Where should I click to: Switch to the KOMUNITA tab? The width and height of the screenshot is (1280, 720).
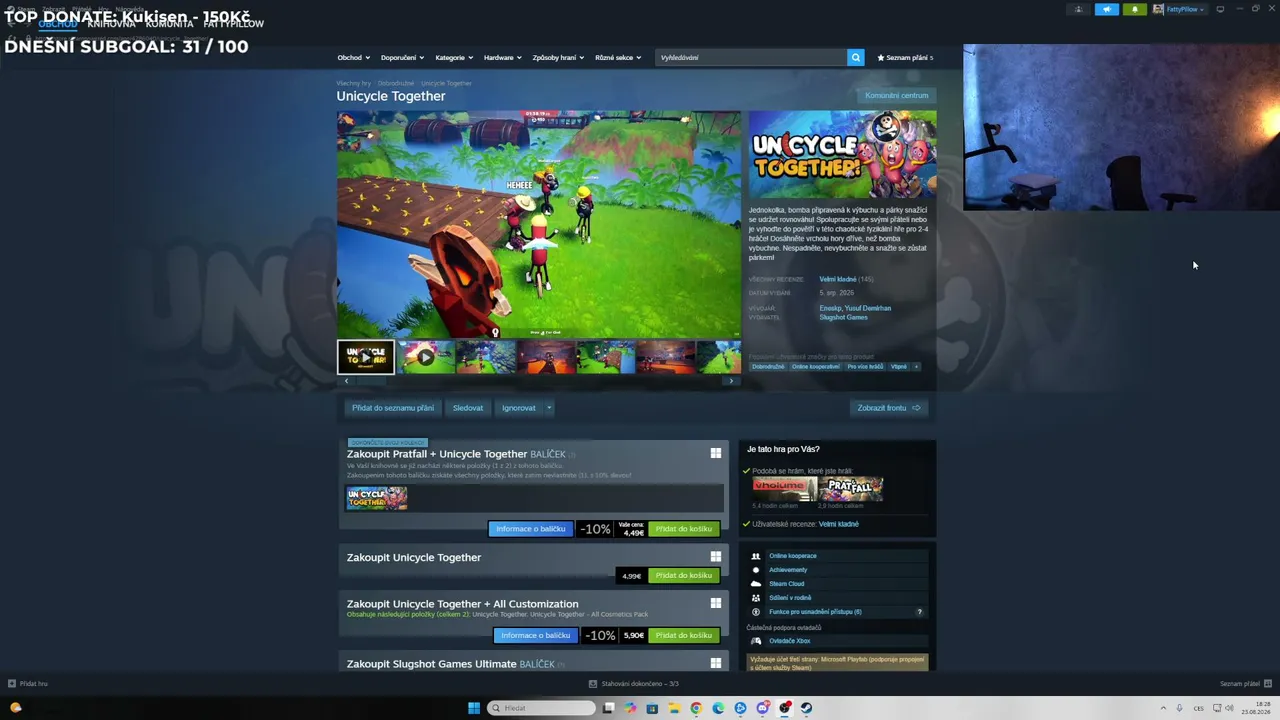coord(169,24)
